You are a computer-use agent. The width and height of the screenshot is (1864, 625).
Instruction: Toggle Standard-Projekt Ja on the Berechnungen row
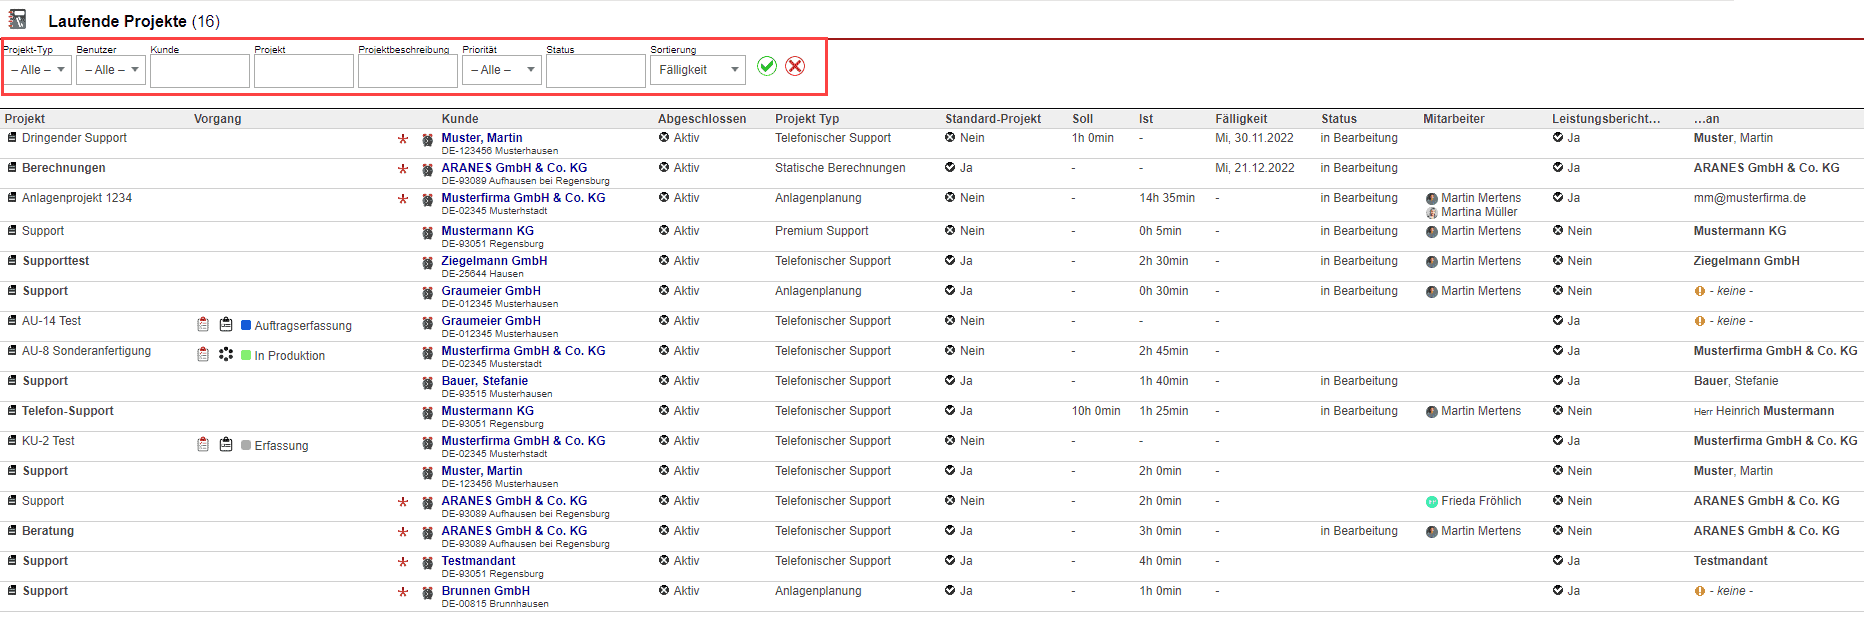[950, 168]
